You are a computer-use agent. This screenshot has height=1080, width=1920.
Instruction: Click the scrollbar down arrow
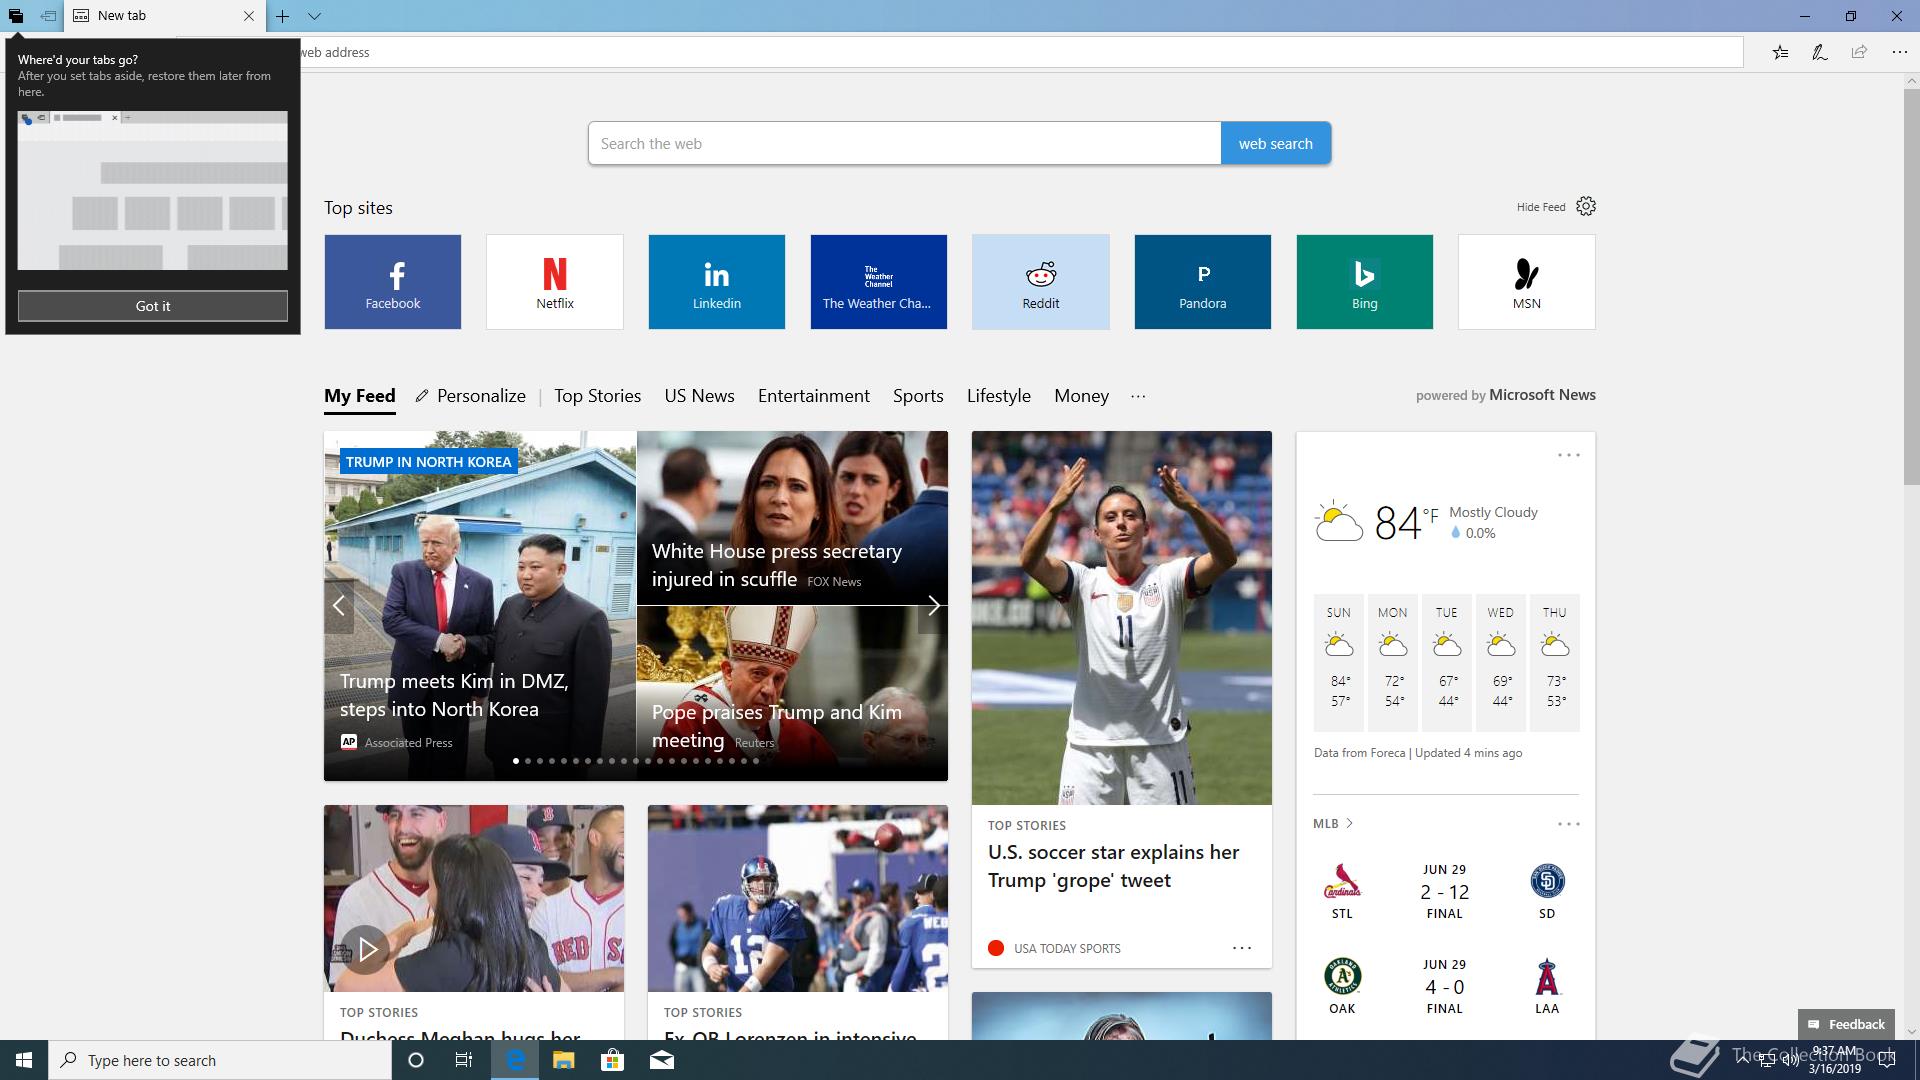click(1911, 1031)
